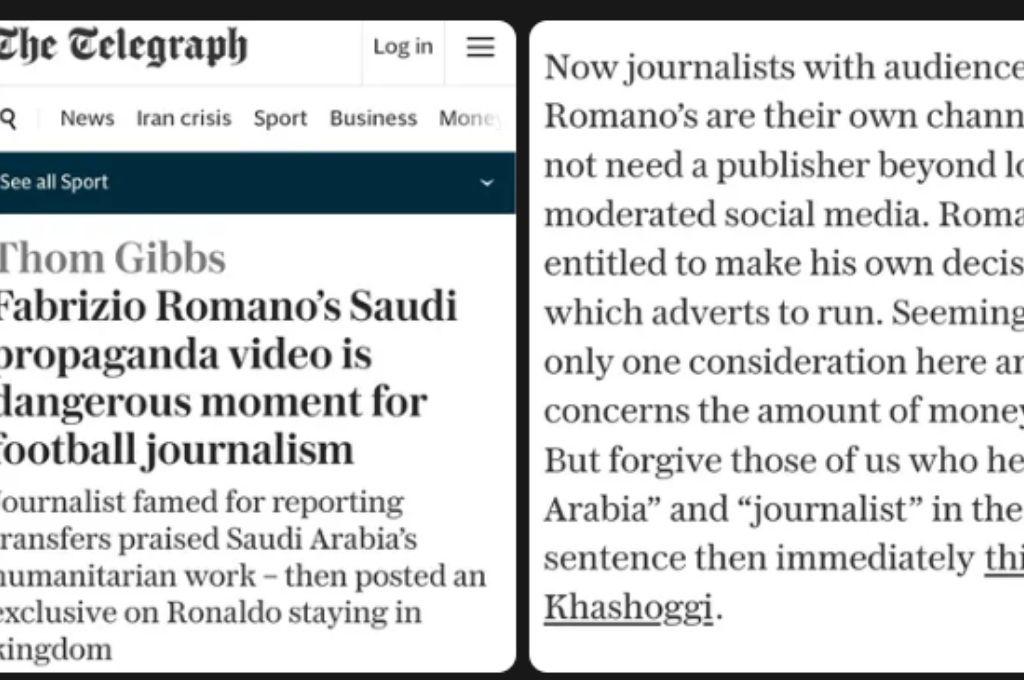This screenshot has width=1024, height=680.
Task: Open author Thom Gibbs' page
Action: coord(112,258)
